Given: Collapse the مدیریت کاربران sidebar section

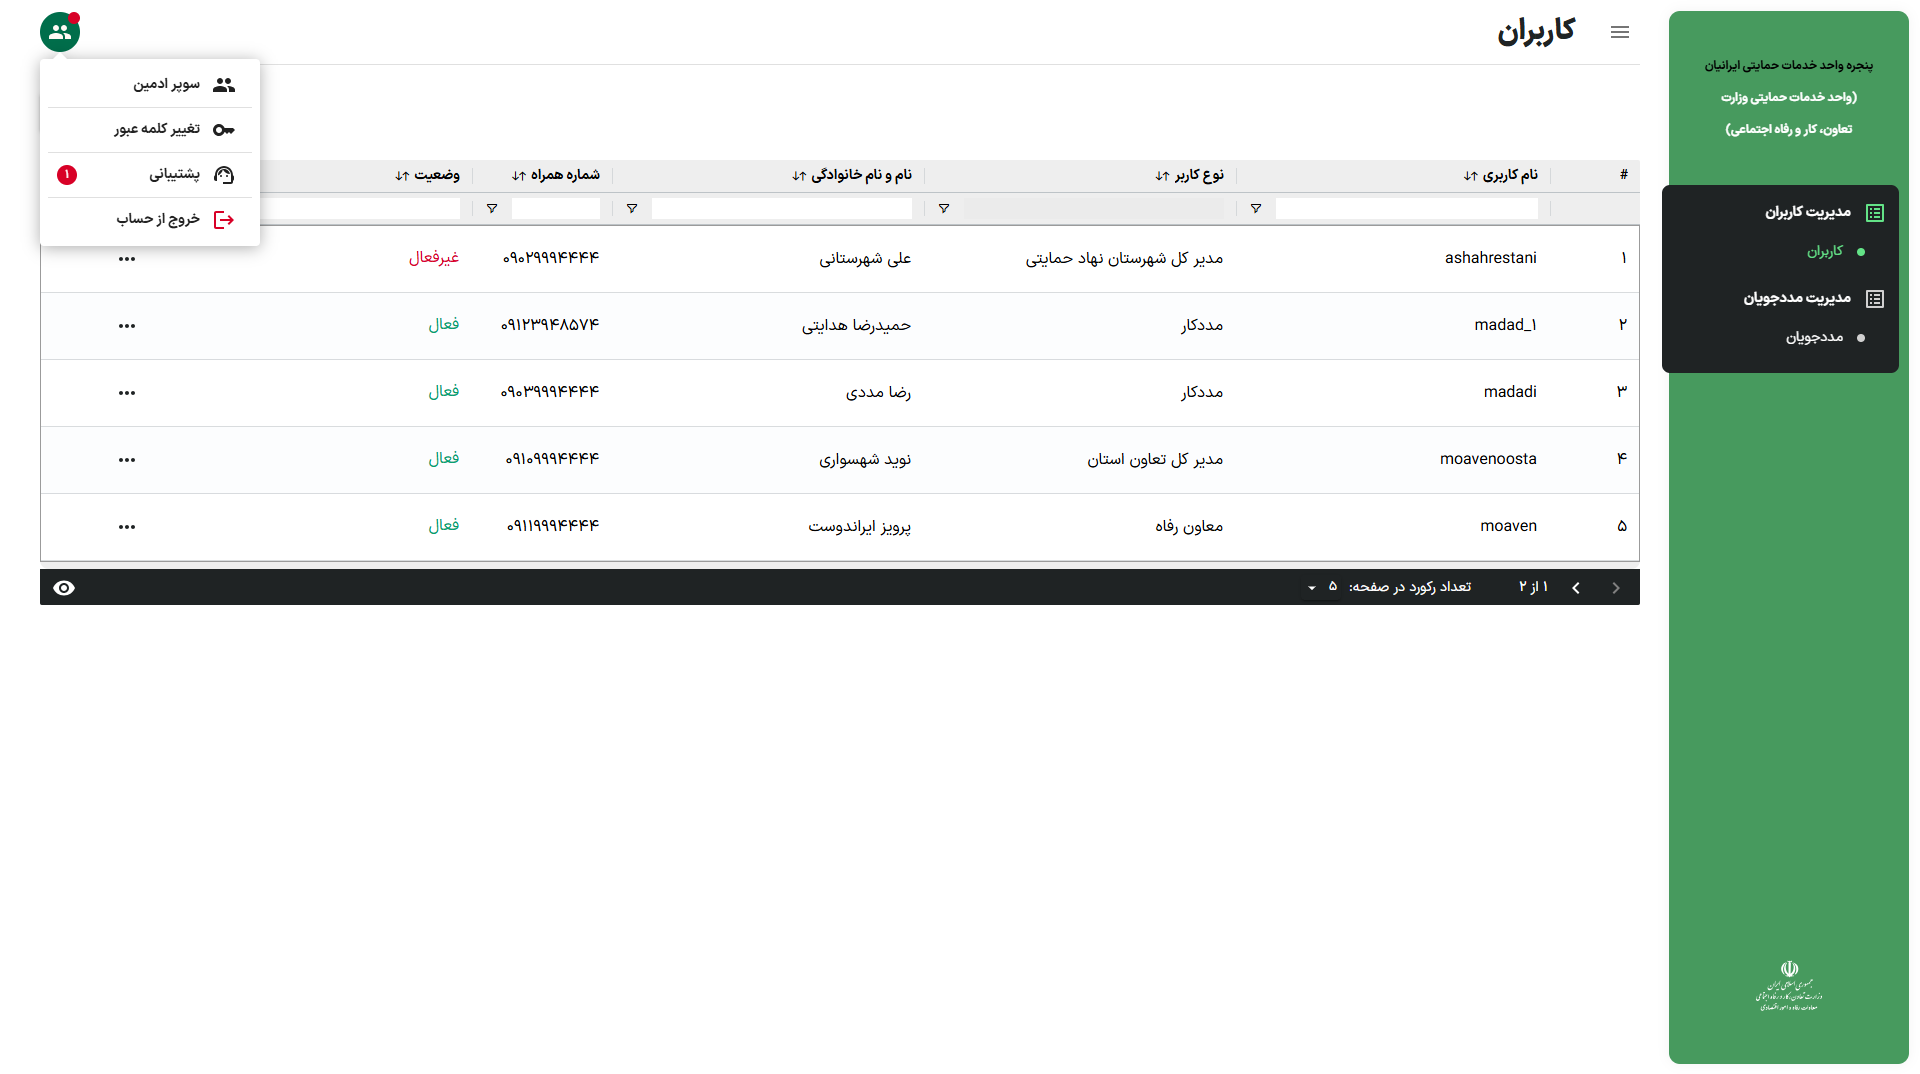Looking at the screenshot, I should [1807, 212].
